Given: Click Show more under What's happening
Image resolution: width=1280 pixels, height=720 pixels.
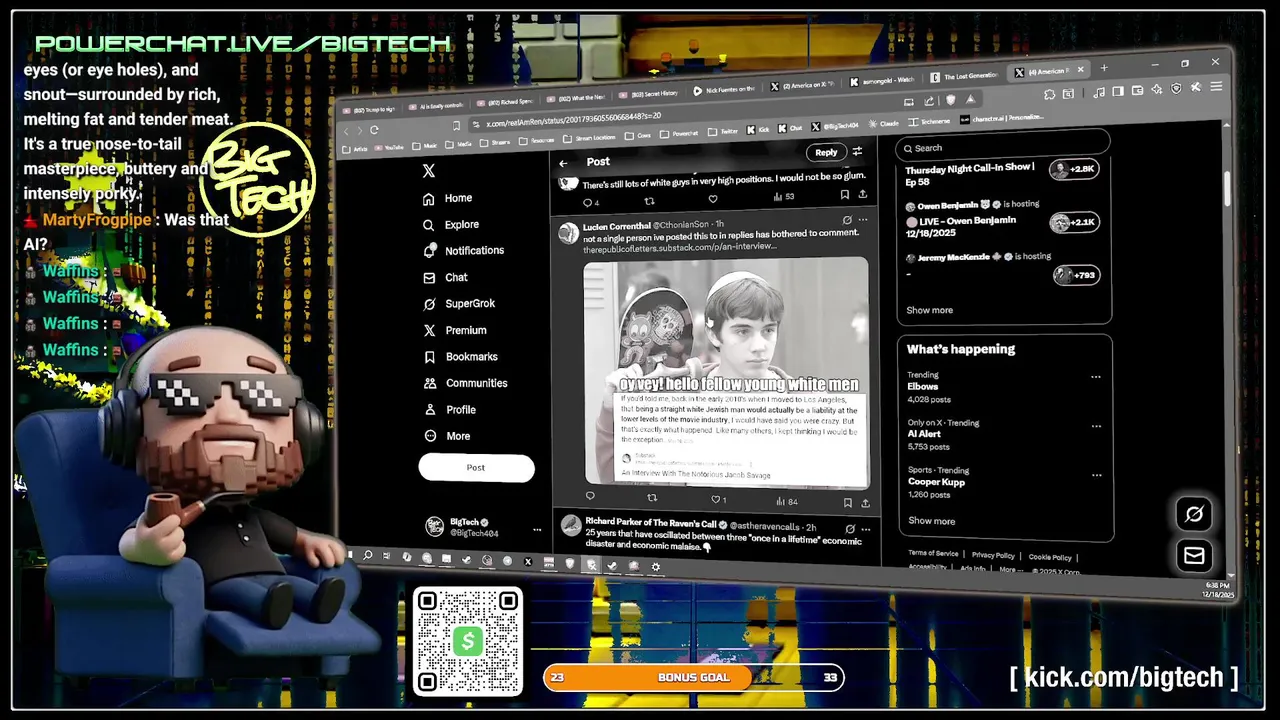Looking at the screenshot, I should coord(931,521).
